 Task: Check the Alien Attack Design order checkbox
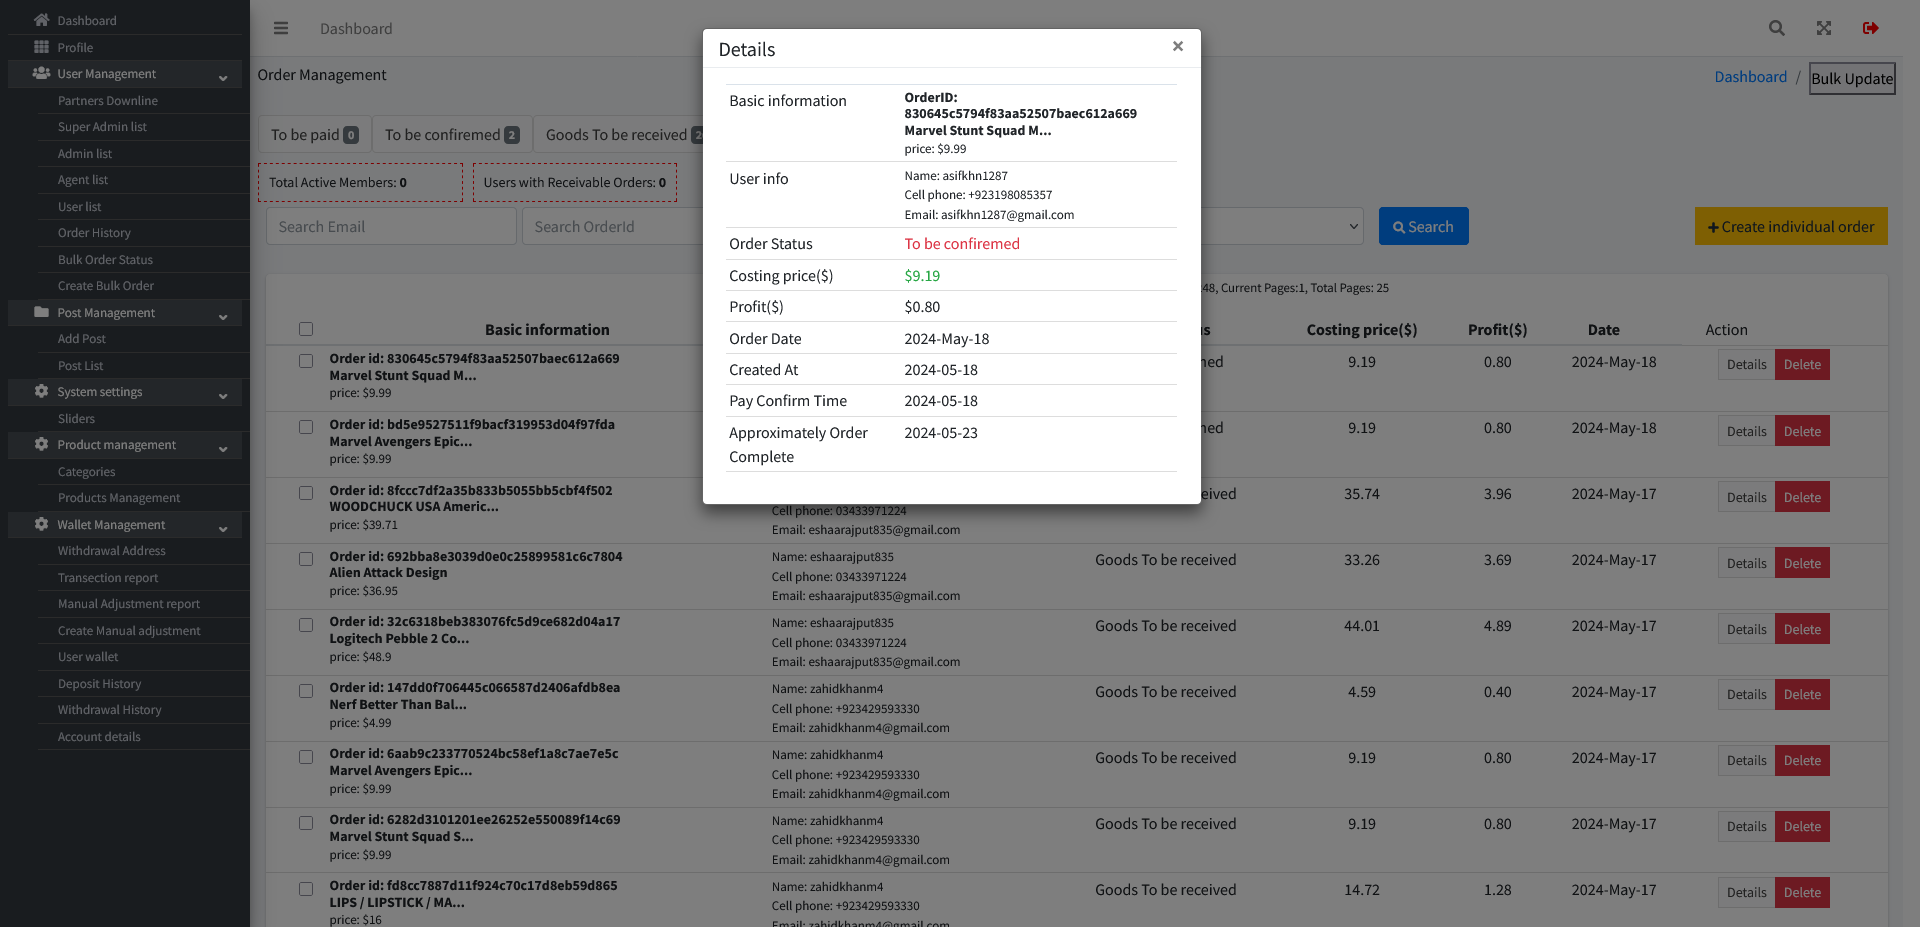[306, 559]
